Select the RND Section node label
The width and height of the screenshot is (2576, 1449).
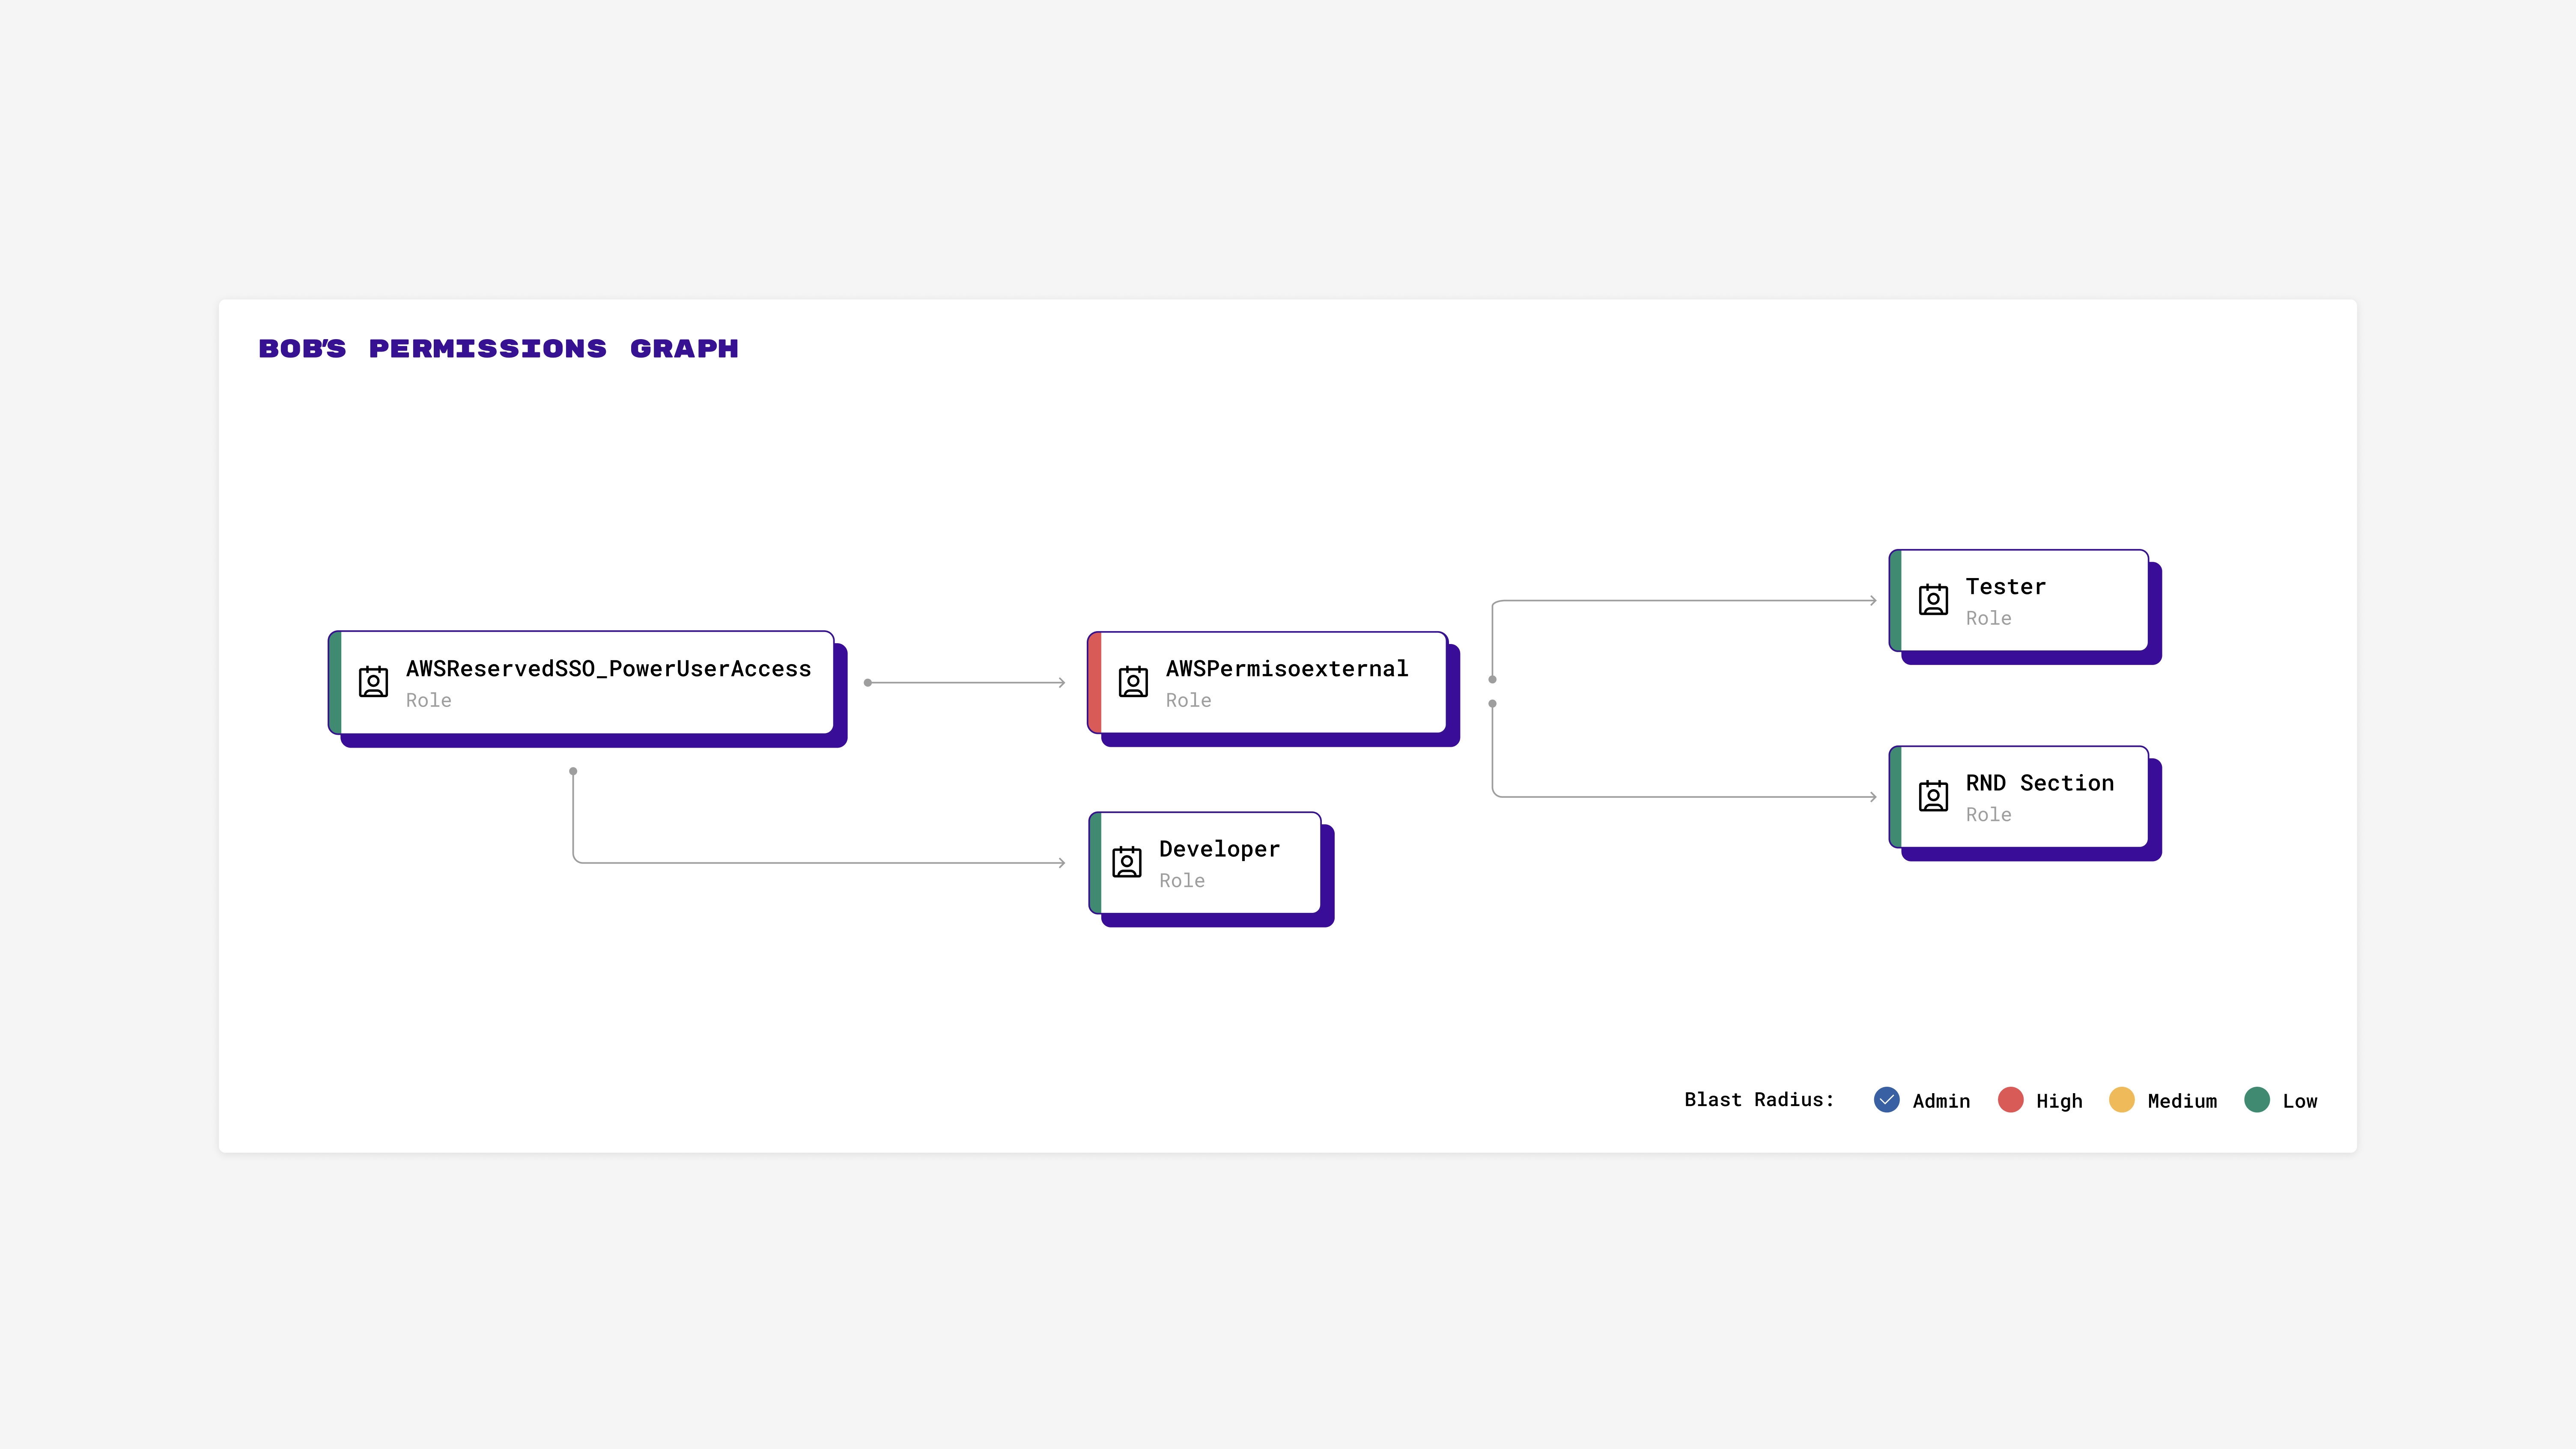[x=2039, y=783]
